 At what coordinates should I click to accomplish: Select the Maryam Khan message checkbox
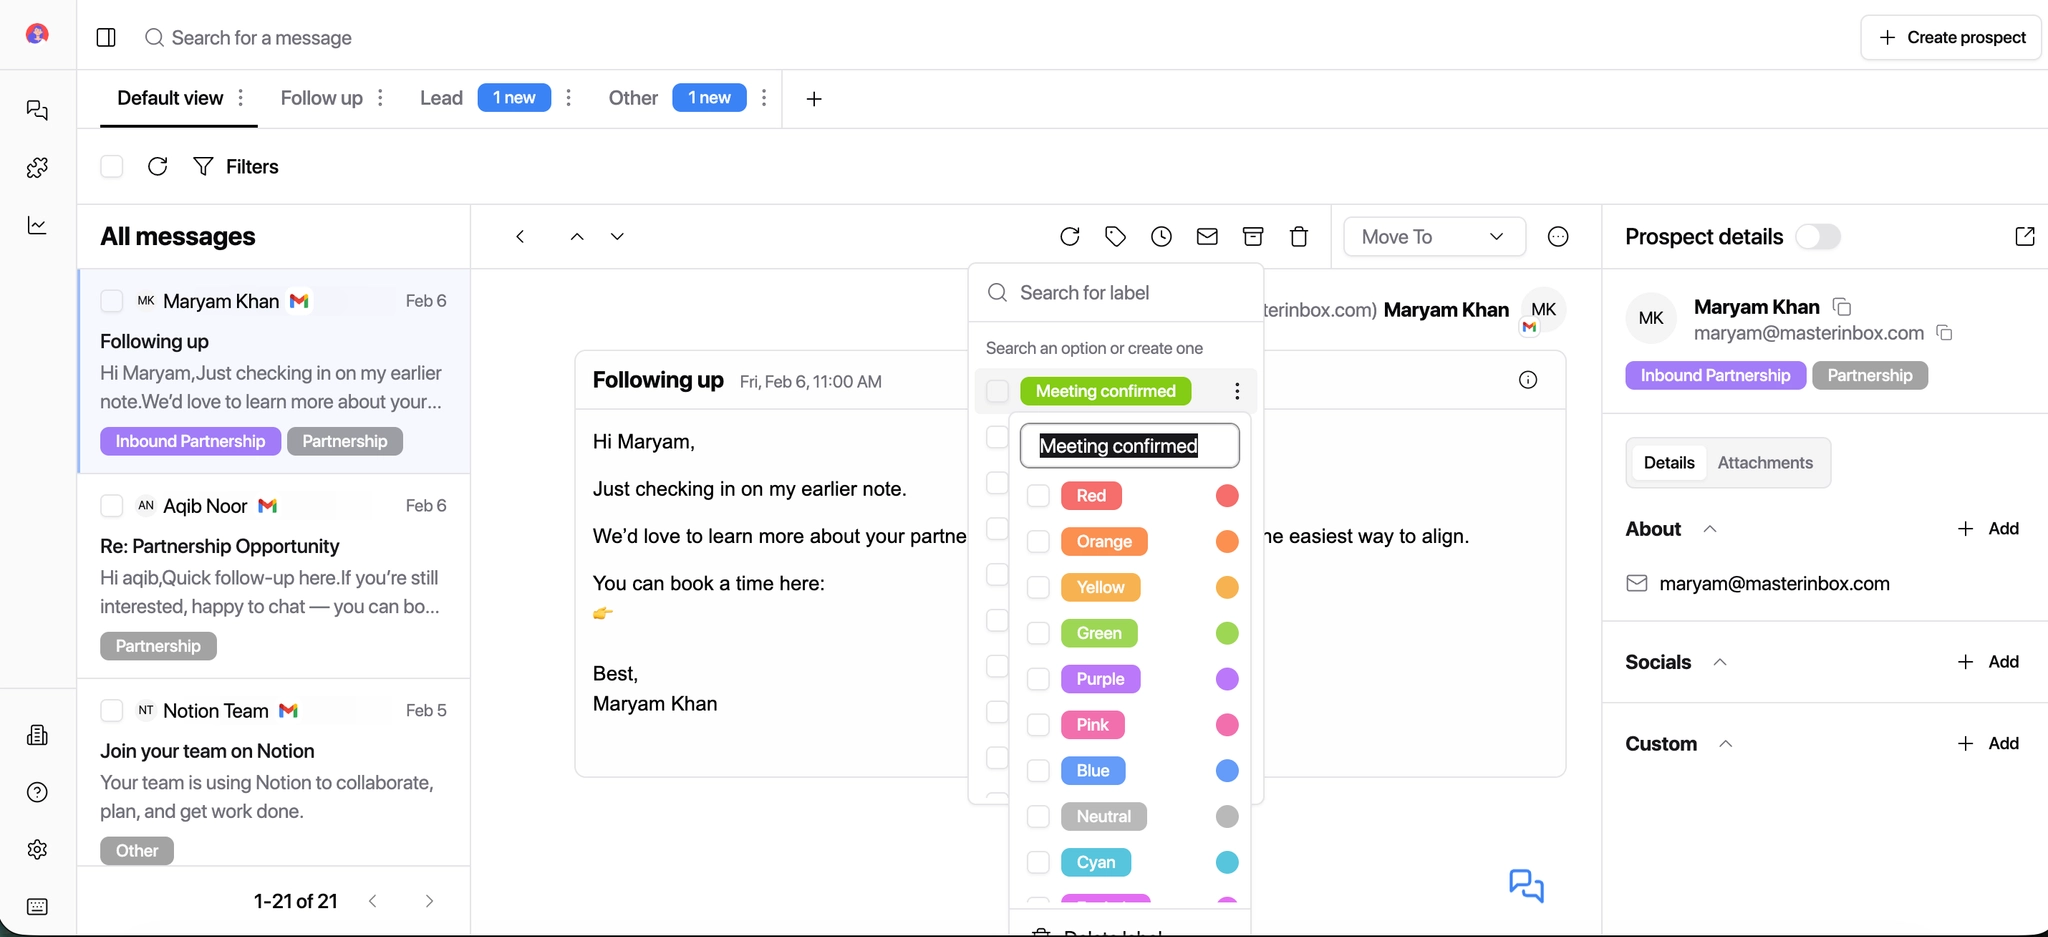point(112,301)
